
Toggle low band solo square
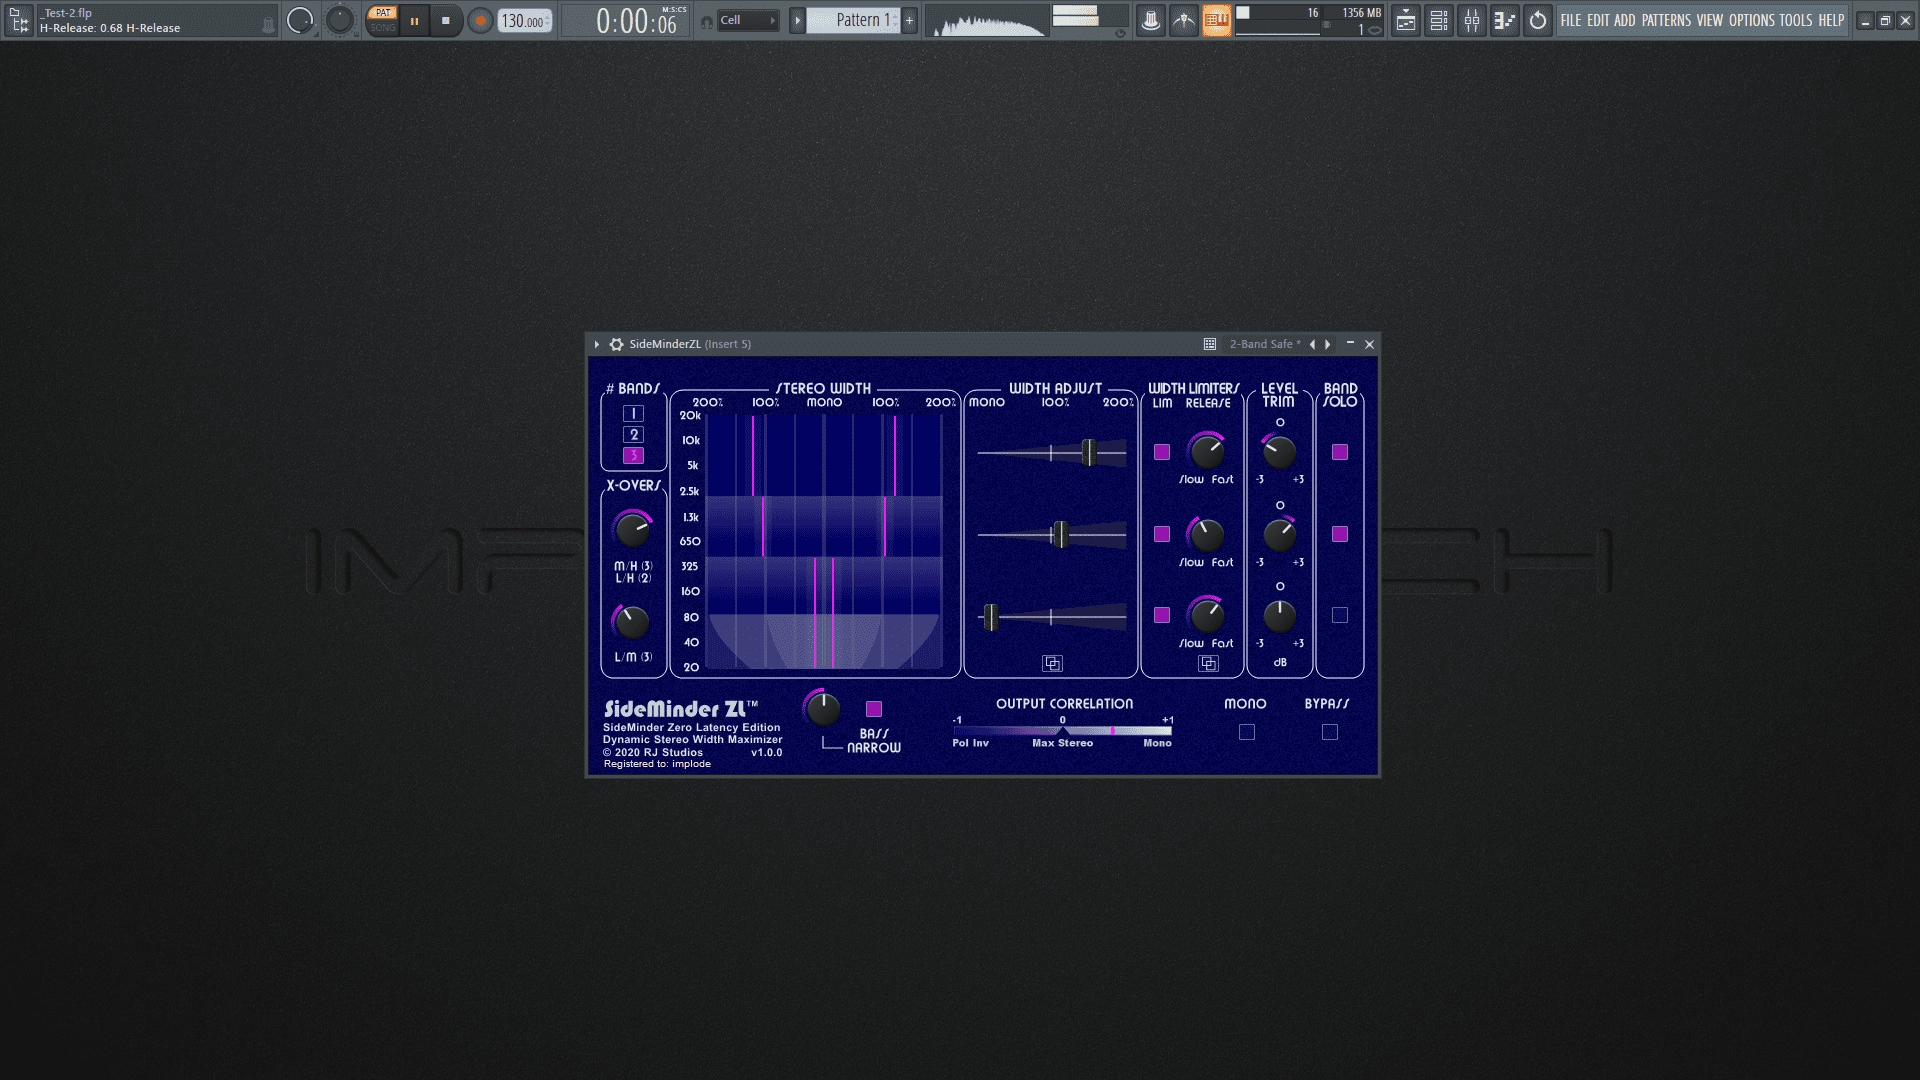(x=1340, y=615)
